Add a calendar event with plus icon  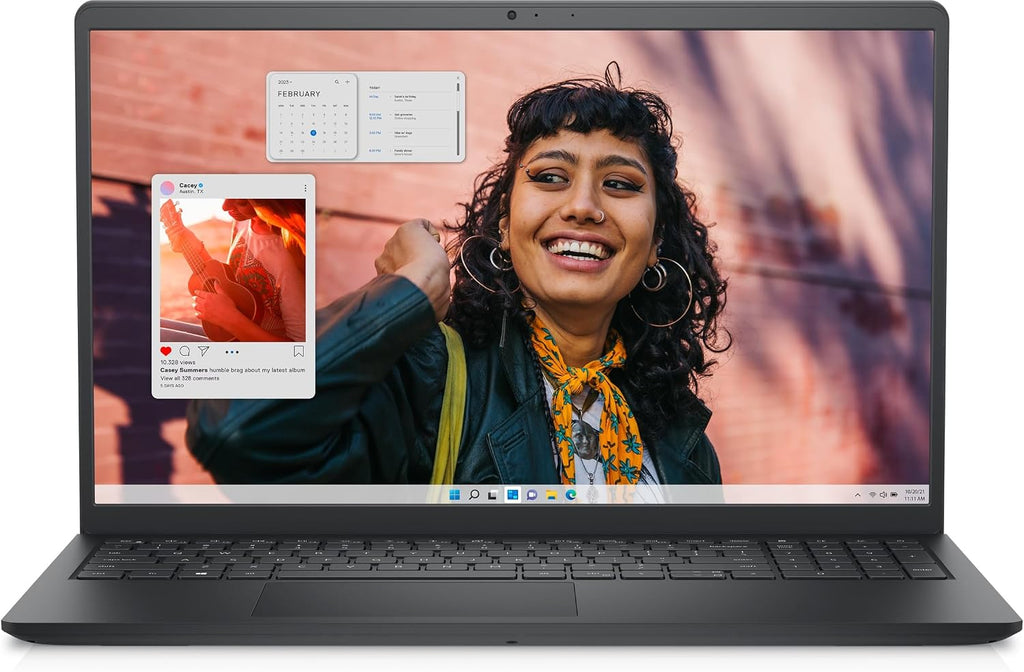coord(347,82)
